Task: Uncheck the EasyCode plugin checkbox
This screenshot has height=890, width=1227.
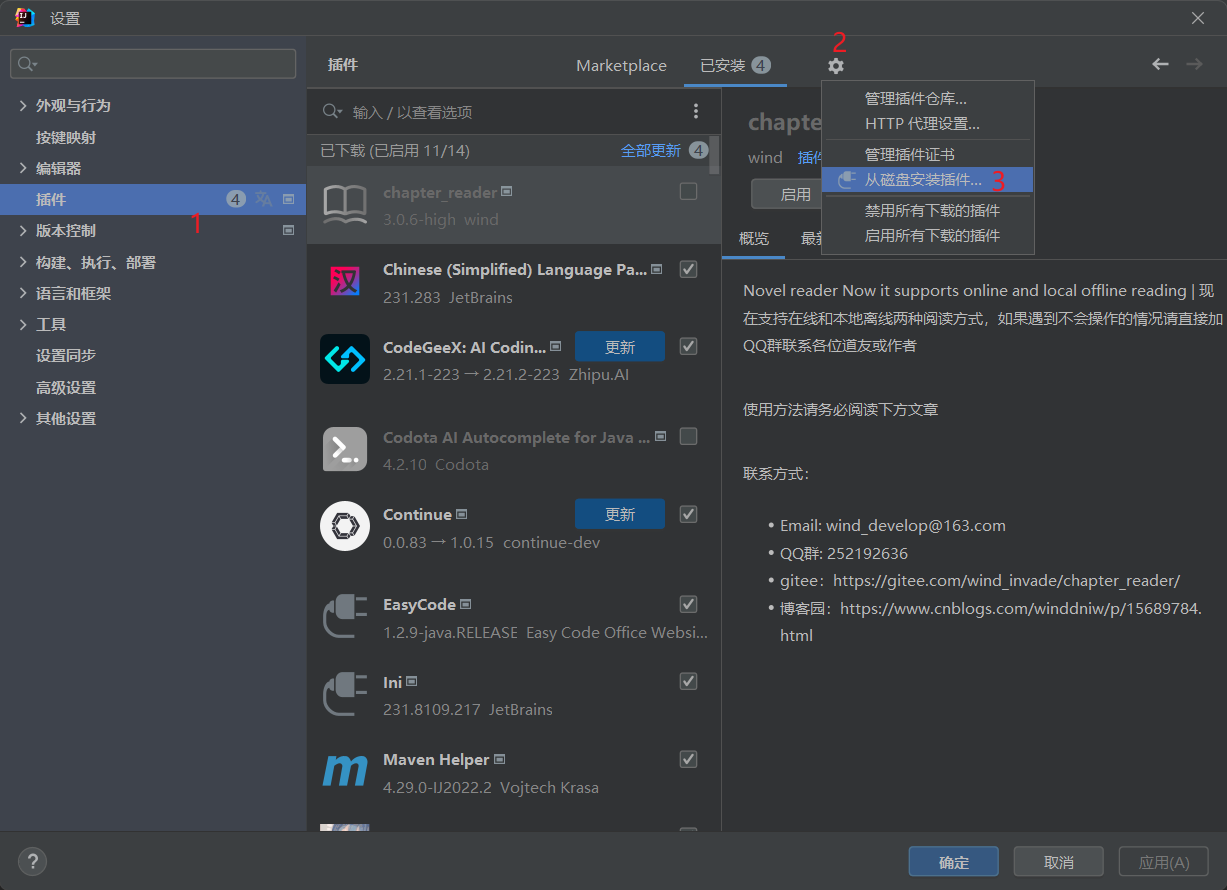Action: click(x=688, y=604)
